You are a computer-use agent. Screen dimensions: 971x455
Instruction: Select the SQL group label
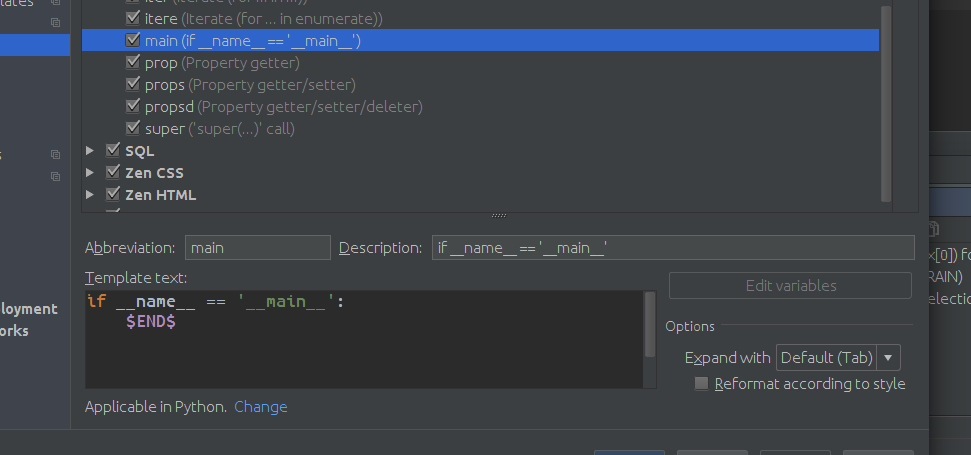click(x=140, y=151)
